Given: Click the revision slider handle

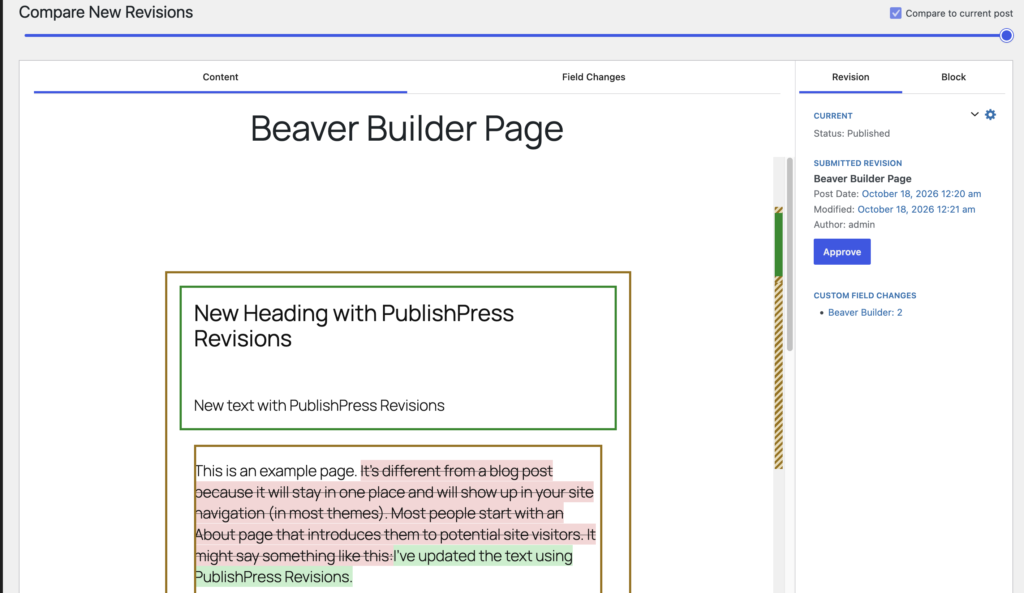Looking at the screenshot, I should pos(1006,35).
